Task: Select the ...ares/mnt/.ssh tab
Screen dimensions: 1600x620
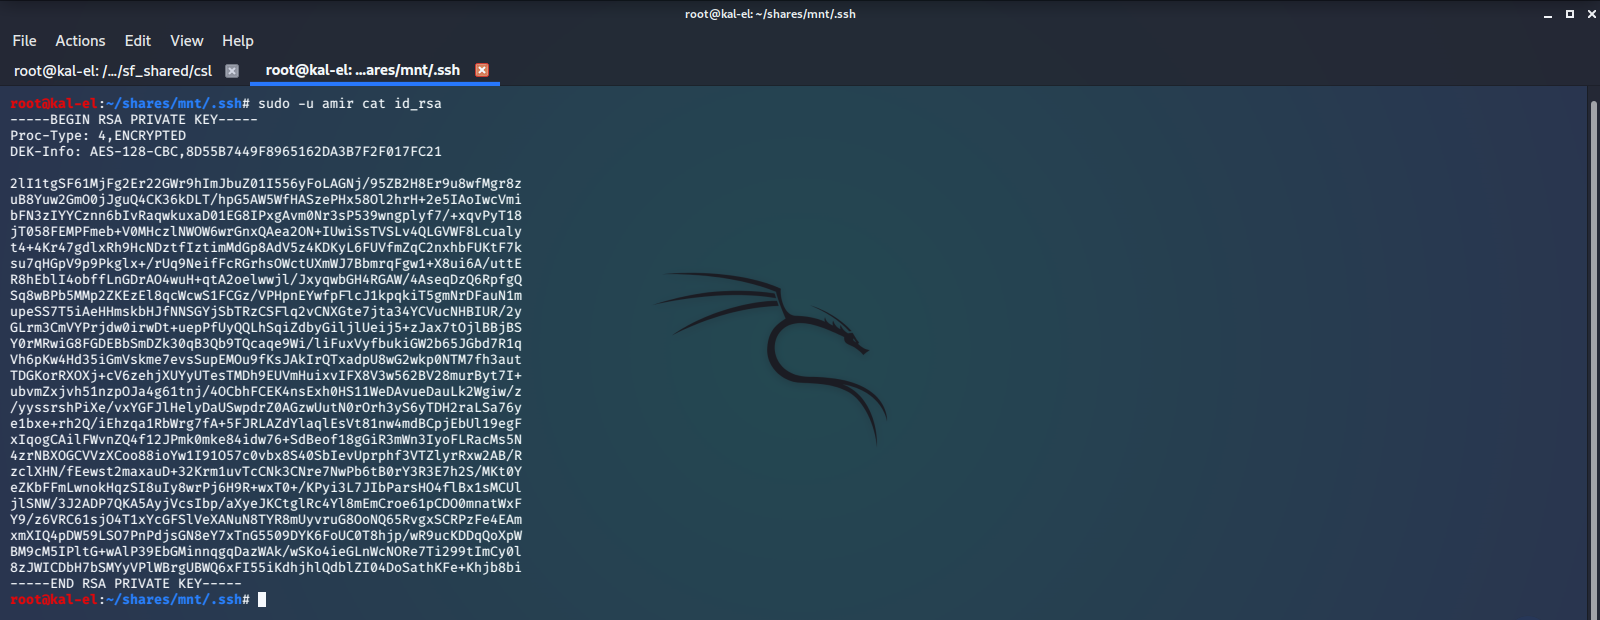Action: pos(363,70)
